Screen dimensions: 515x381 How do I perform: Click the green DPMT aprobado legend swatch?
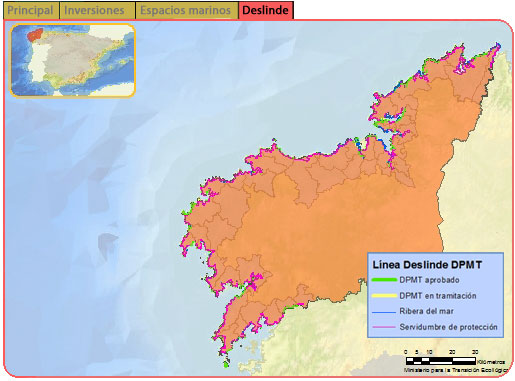click(384, 280)
